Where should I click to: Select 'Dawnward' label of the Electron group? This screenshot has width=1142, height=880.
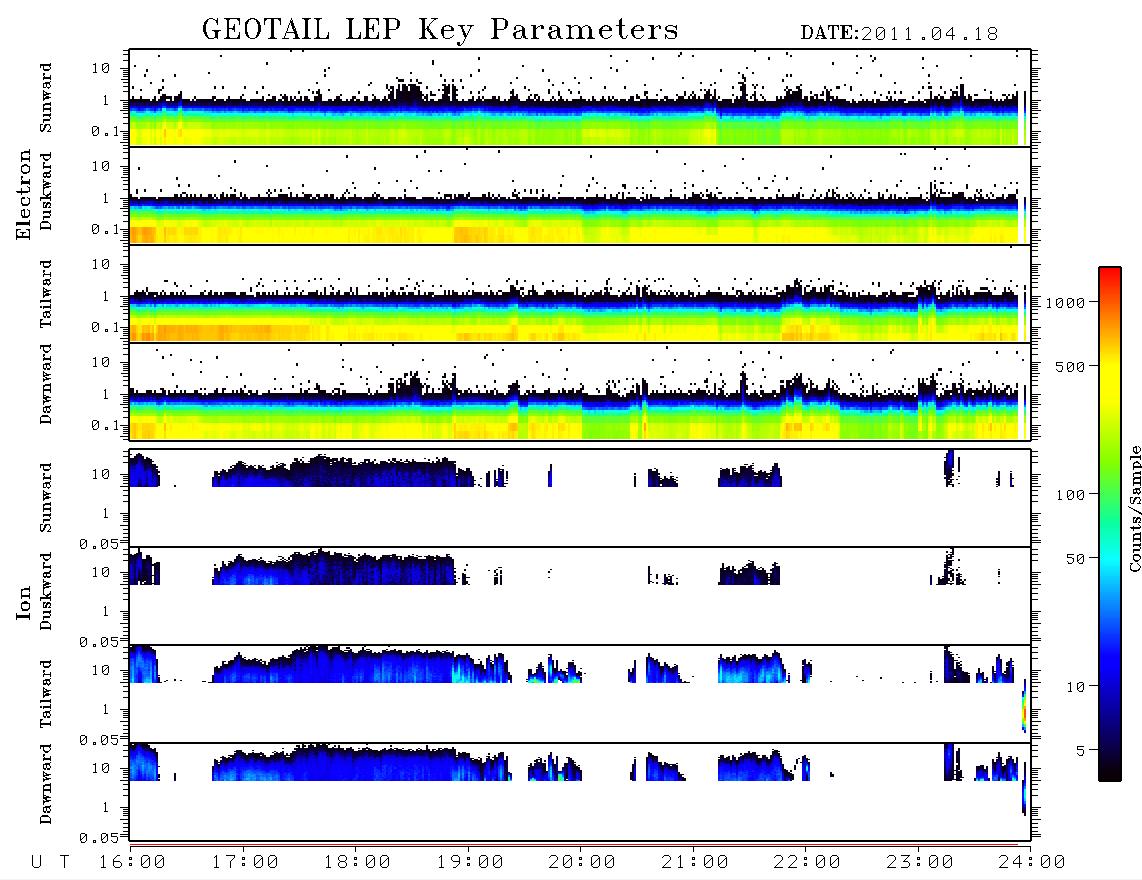point(46,384)
